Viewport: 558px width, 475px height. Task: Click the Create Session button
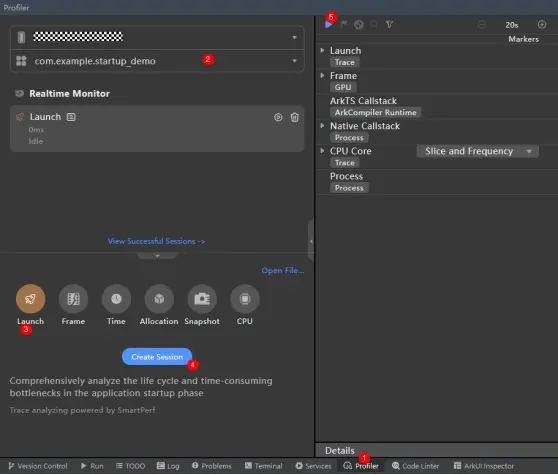(157, 357)
